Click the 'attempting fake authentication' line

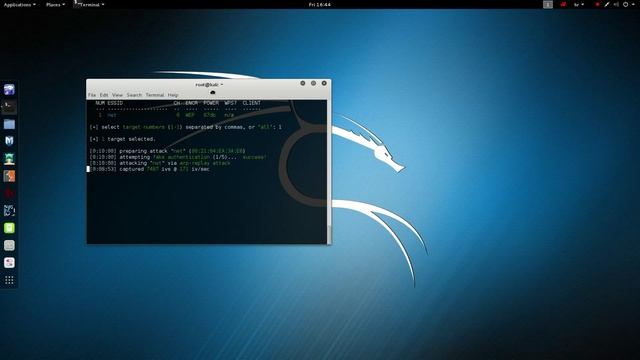178,157
